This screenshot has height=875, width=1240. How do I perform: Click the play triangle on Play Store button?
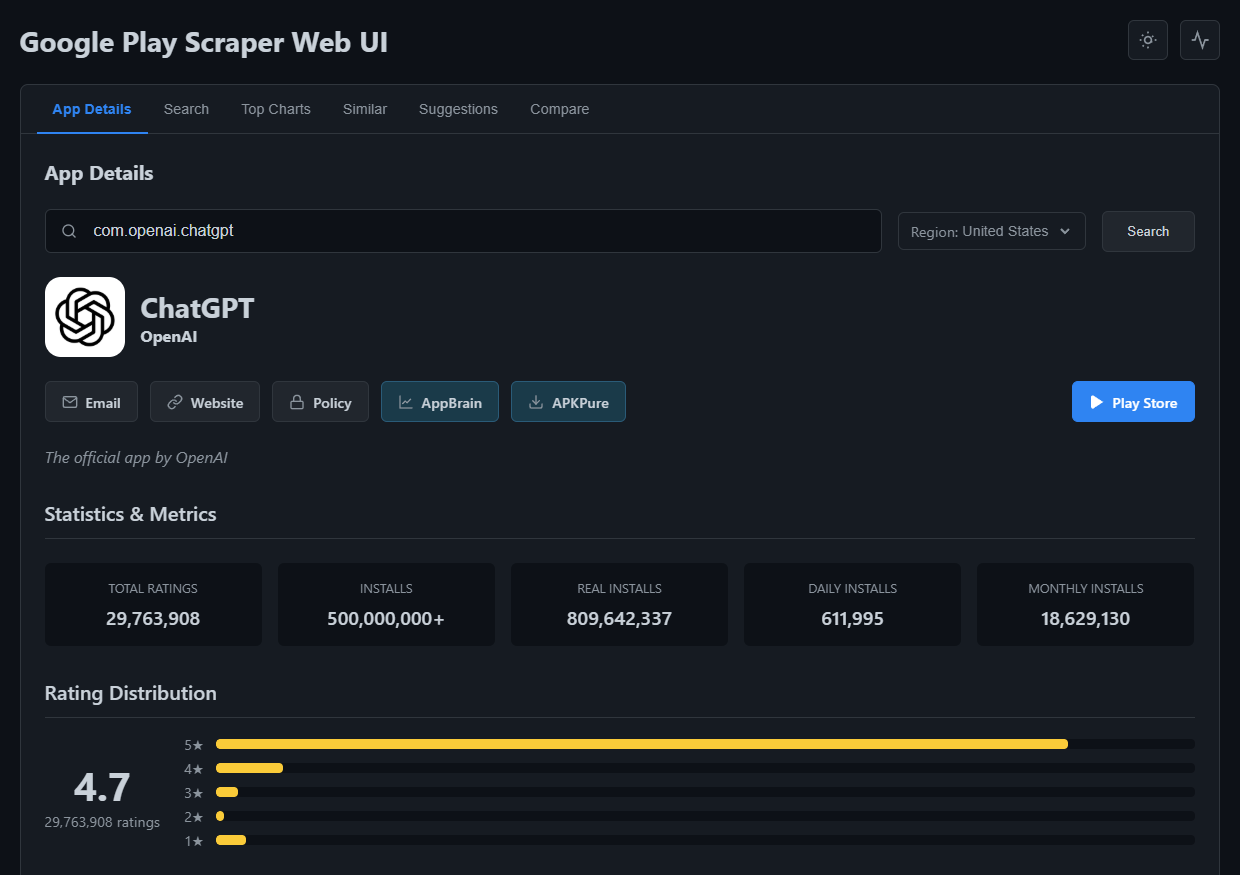point(1097,402)
